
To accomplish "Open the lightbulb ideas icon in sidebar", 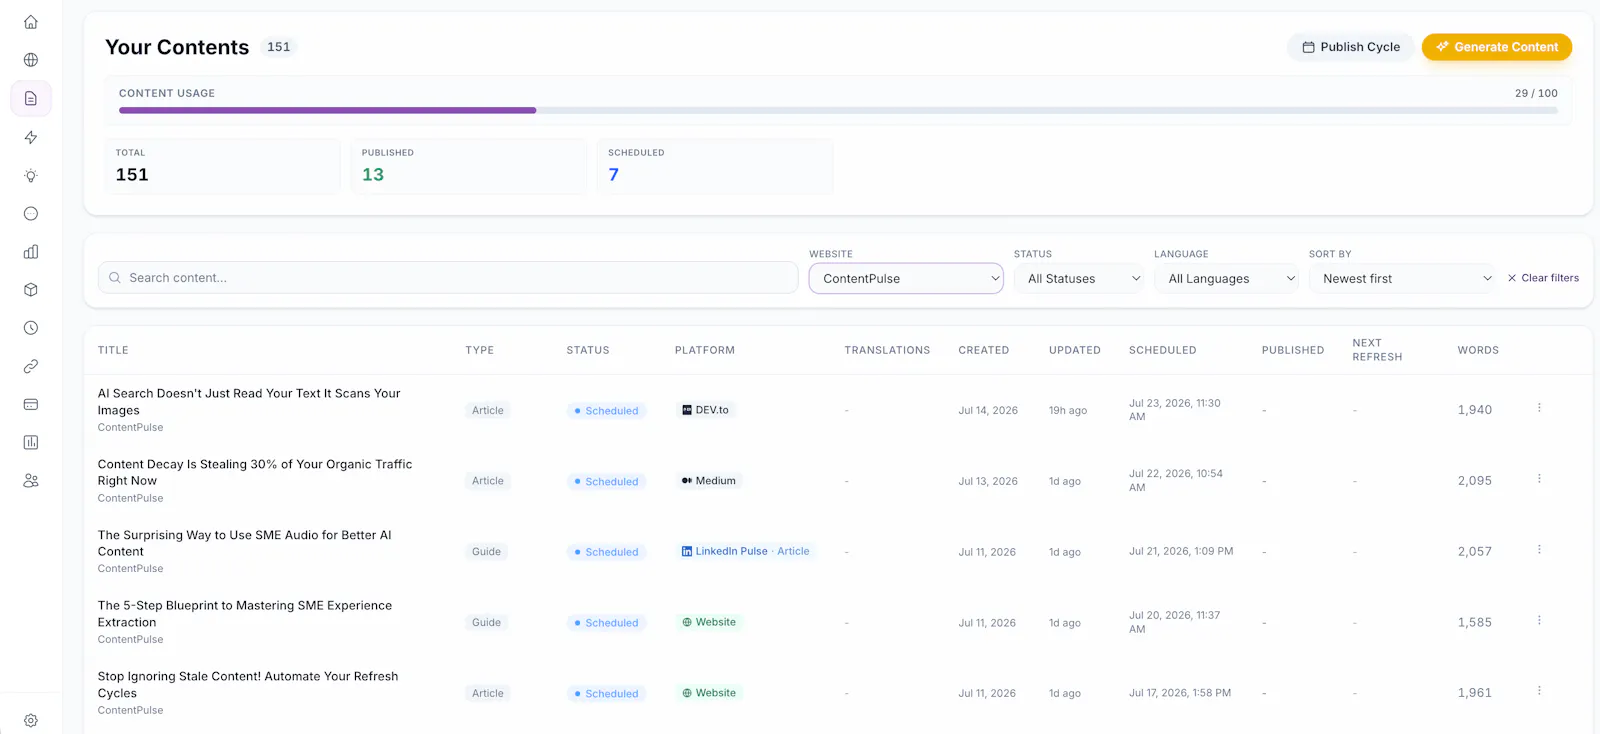I will point(31,175).
